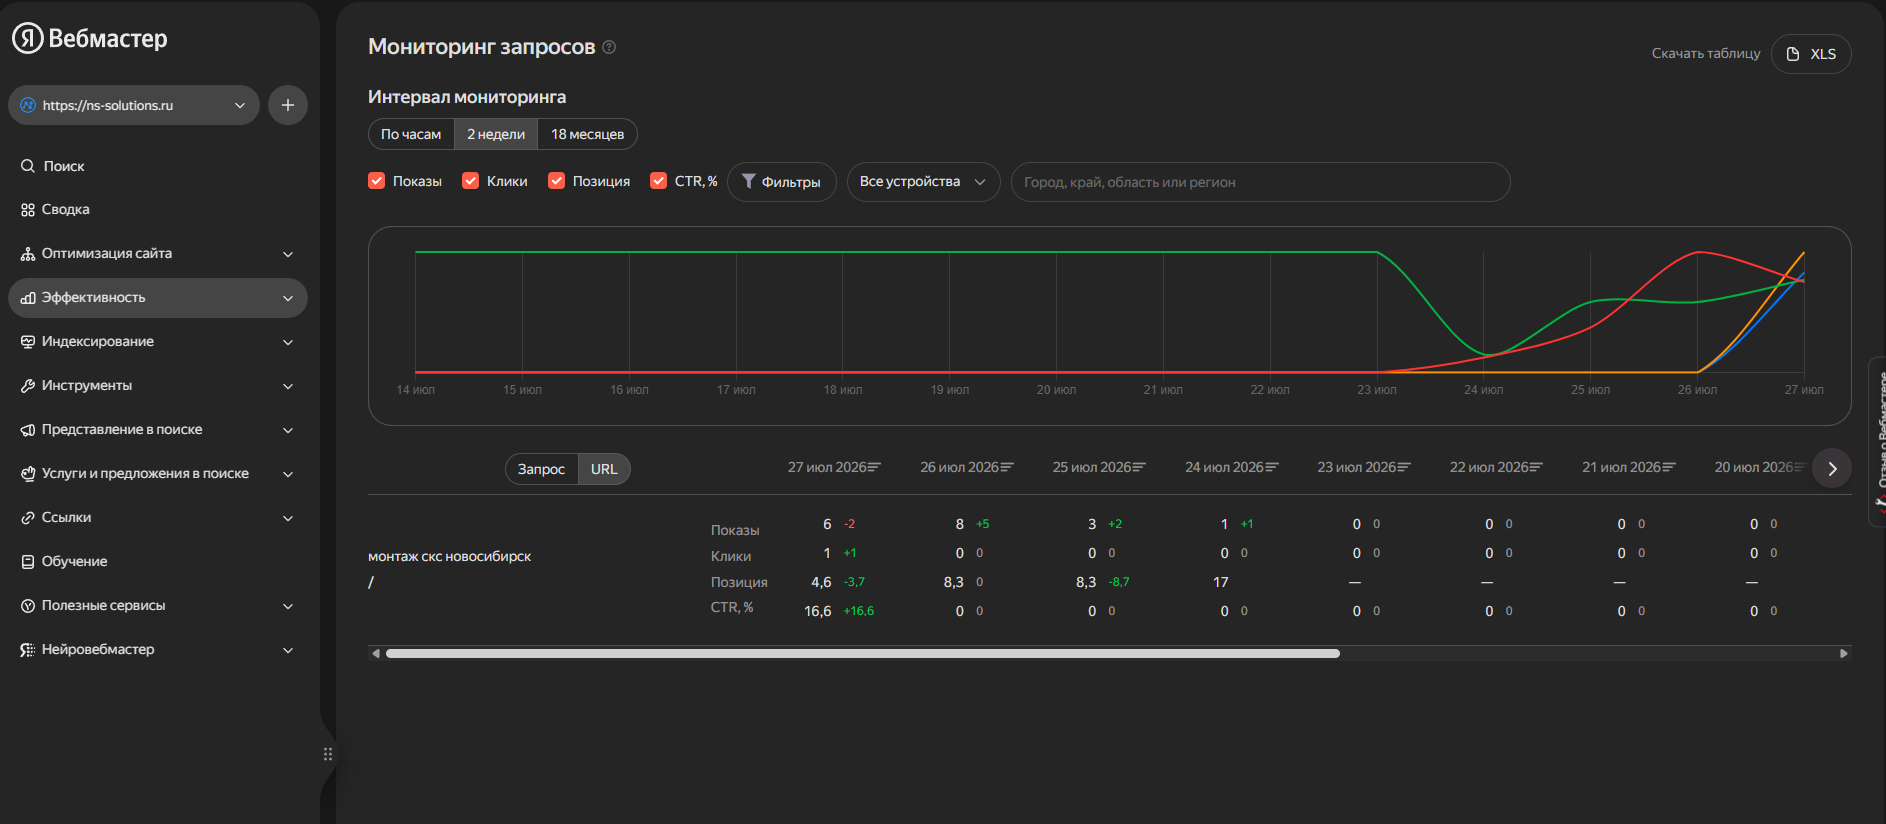Click the sort icon next to 25 июл 2026

(1140, 467)
